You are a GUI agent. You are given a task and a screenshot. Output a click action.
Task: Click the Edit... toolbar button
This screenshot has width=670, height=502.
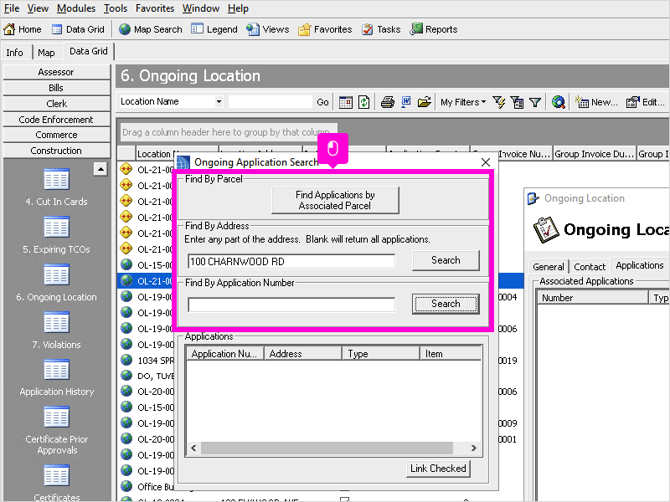645,102
